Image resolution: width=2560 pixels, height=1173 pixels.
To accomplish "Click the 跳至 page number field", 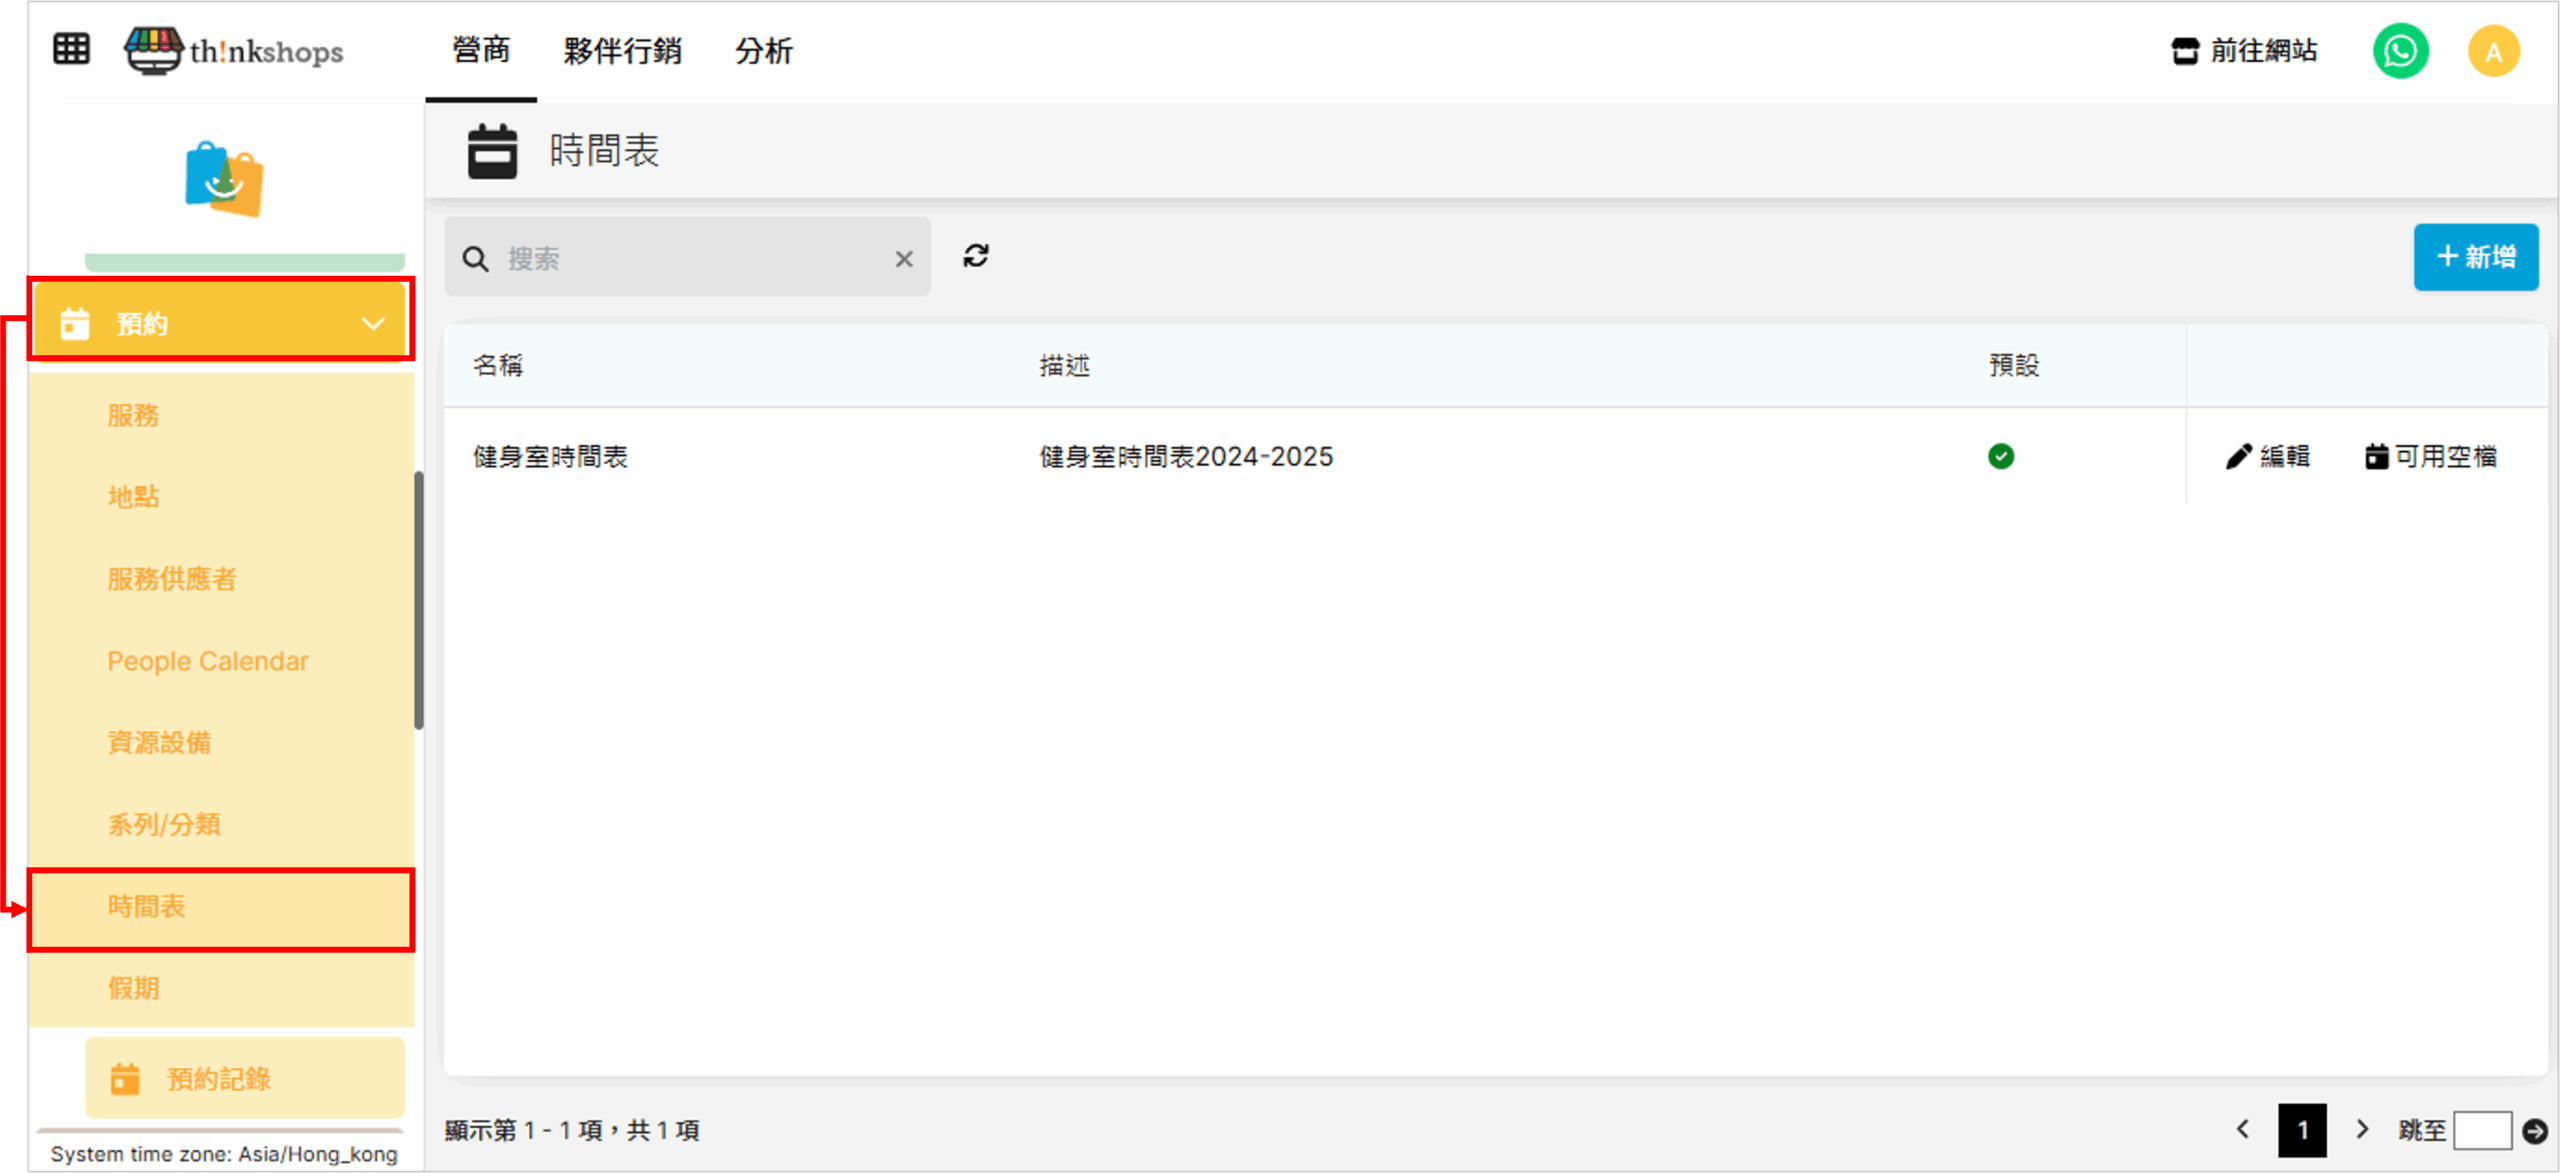I will coord(2482,1131).
